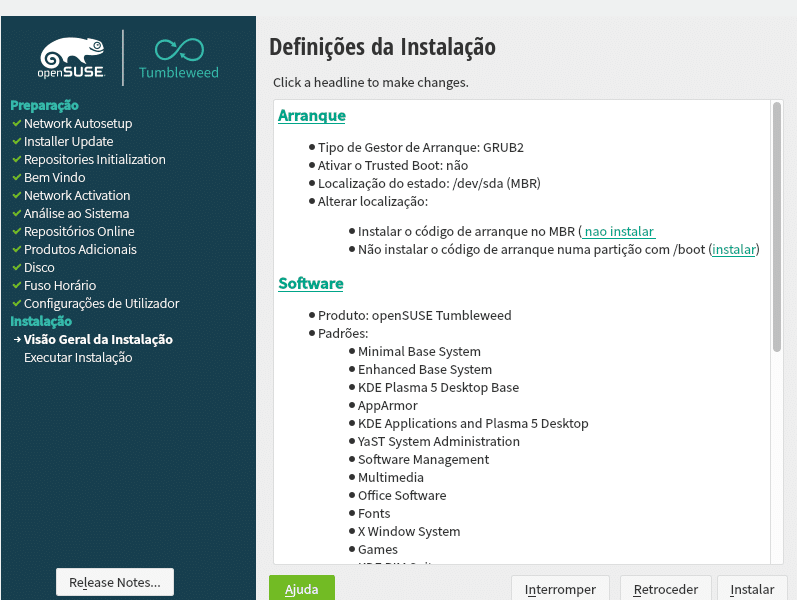Open Release Notes
Screen dimensions: 797x600
(115, 582)
